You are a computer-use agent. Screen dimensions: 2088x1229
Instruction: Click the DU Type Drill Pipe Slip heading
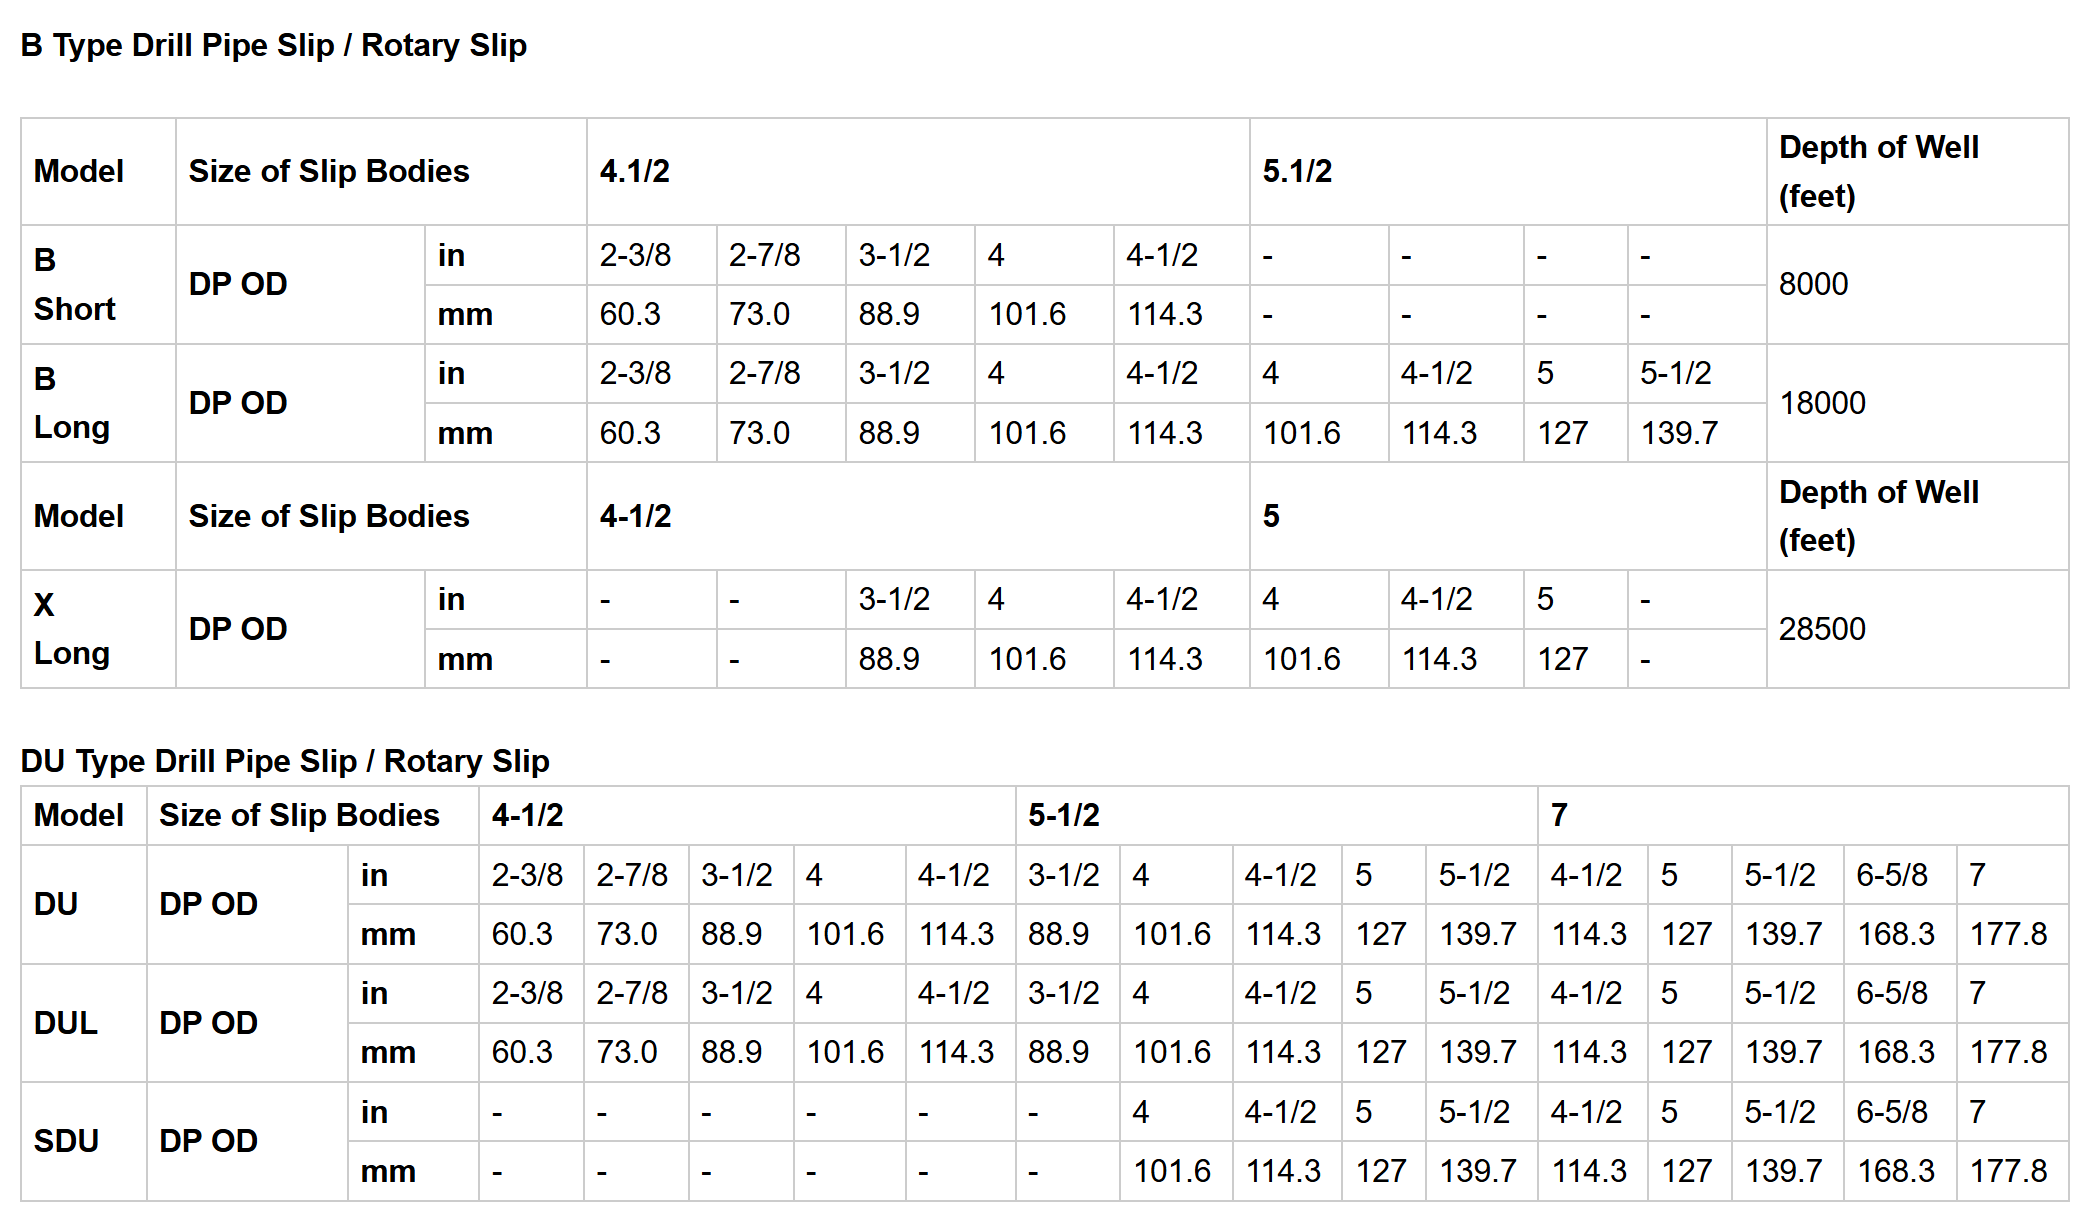[x=284, y=761]
